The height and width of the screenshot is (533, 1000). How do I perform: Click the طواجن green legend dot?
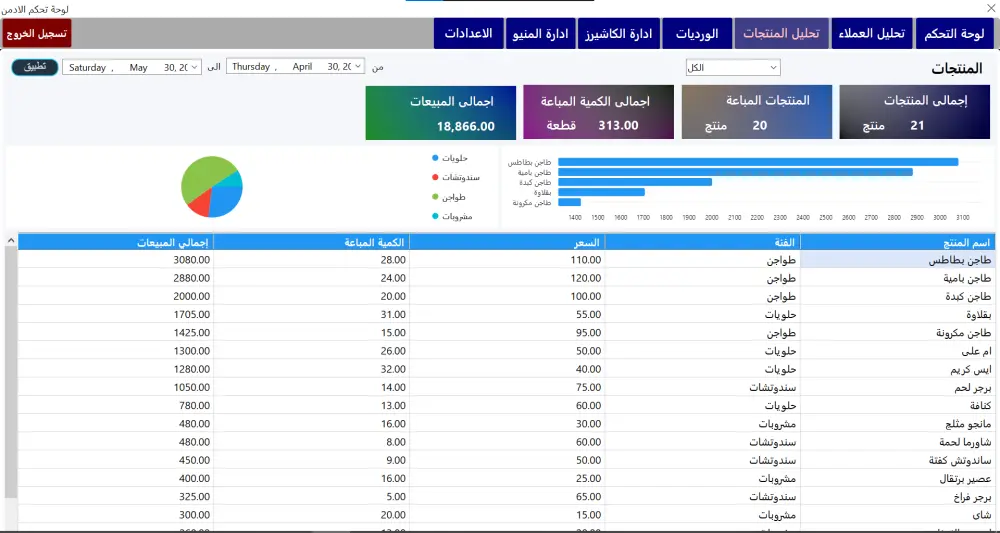pyautogui.click(x=435, y=197)
